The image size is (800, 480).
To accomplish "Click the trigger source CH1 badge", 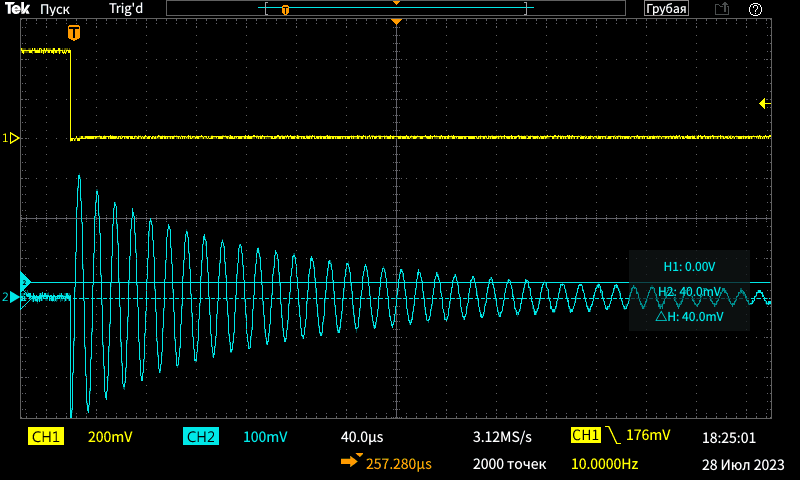I will tap(586, 435).
